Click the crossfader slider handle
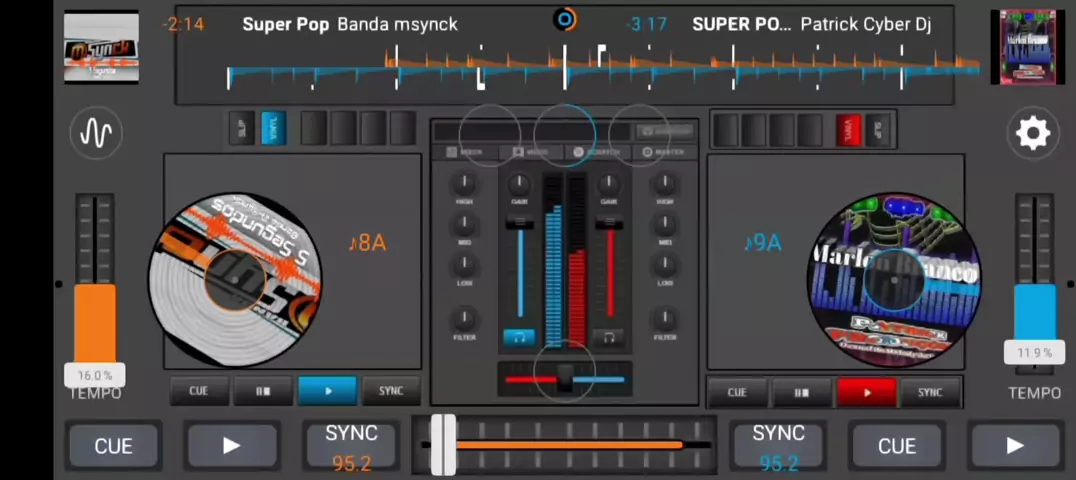Image resolution: width=1076 pixels, height=480 pixels. (565, 378)
